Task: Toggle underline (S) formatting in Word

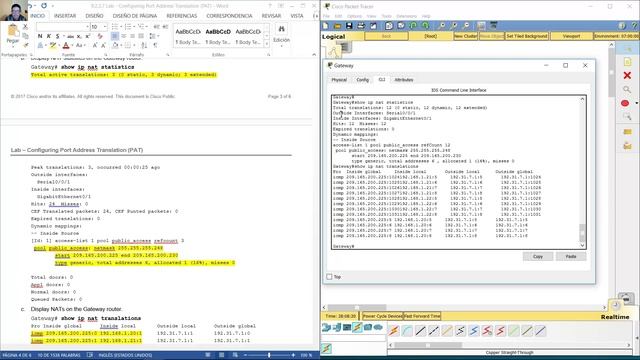Action: (x=58, y=36)
